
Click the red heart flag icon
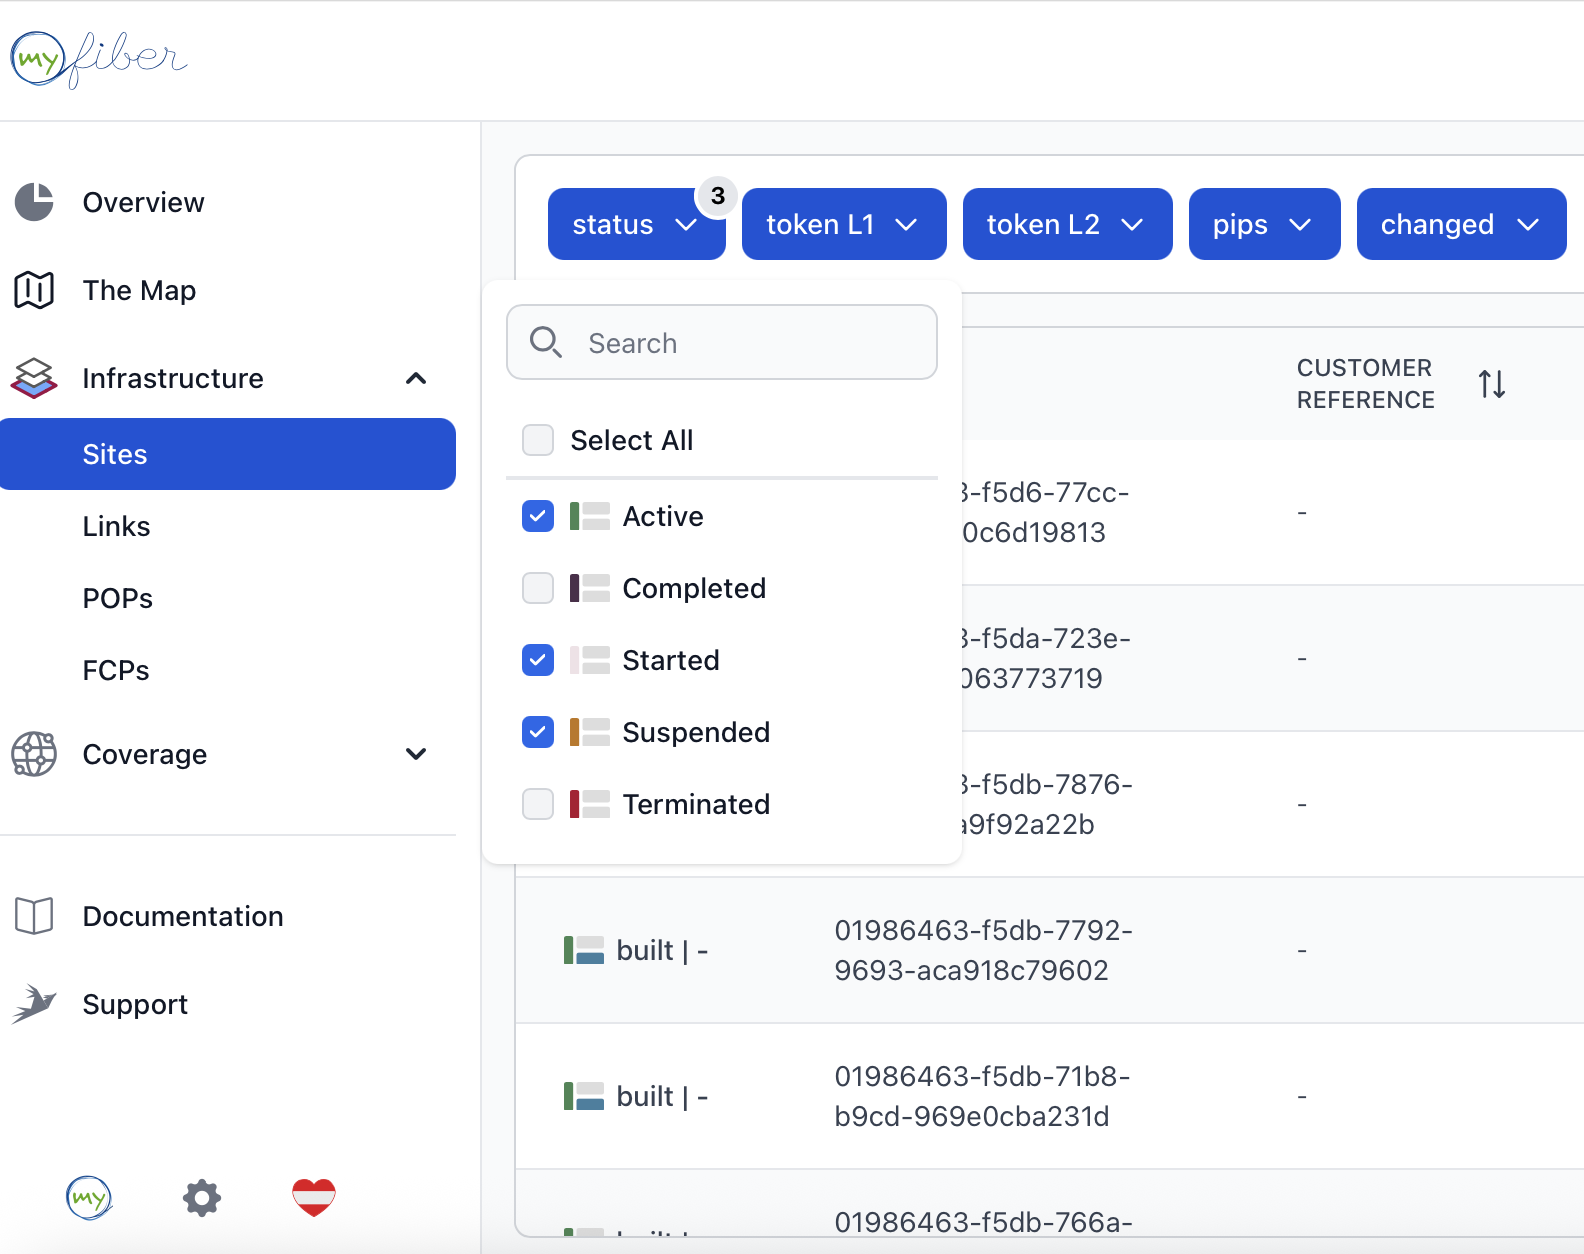(314, 1197)
